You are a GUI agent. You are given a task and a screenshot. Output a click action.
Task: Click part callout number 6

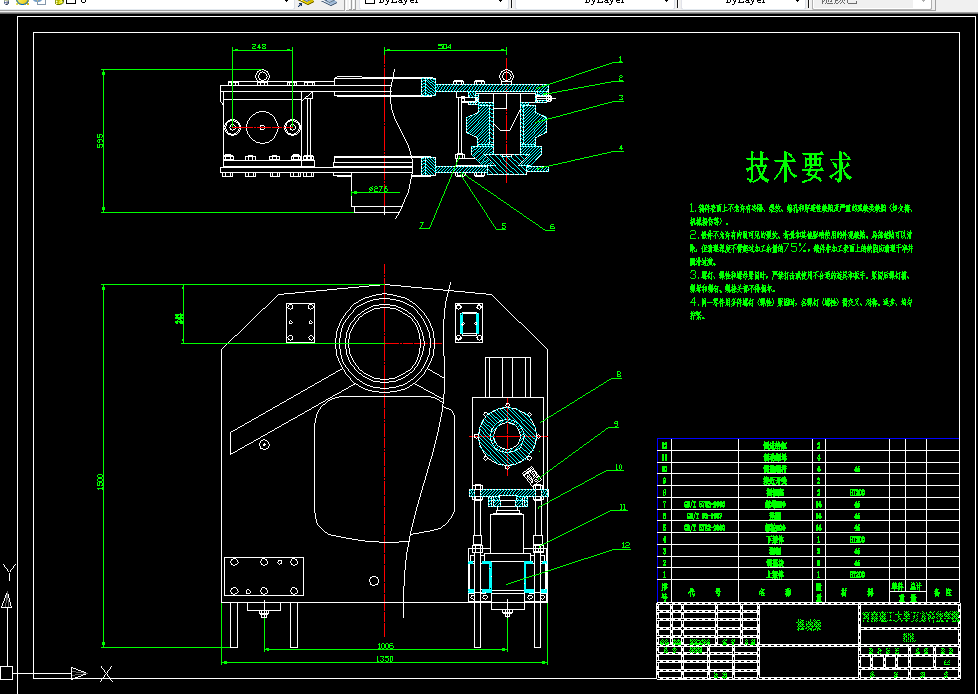(551, 227)
